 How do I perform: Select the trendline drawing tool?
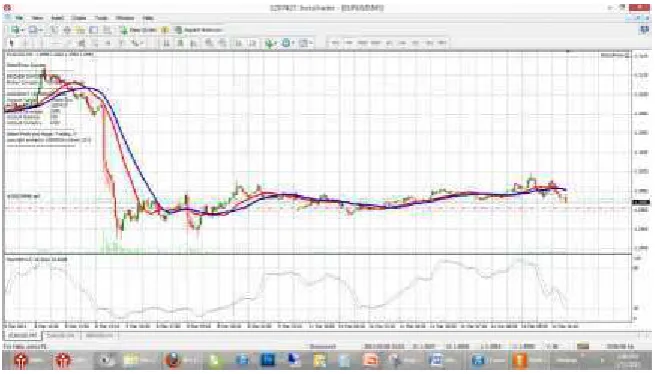tap(68, 43)
